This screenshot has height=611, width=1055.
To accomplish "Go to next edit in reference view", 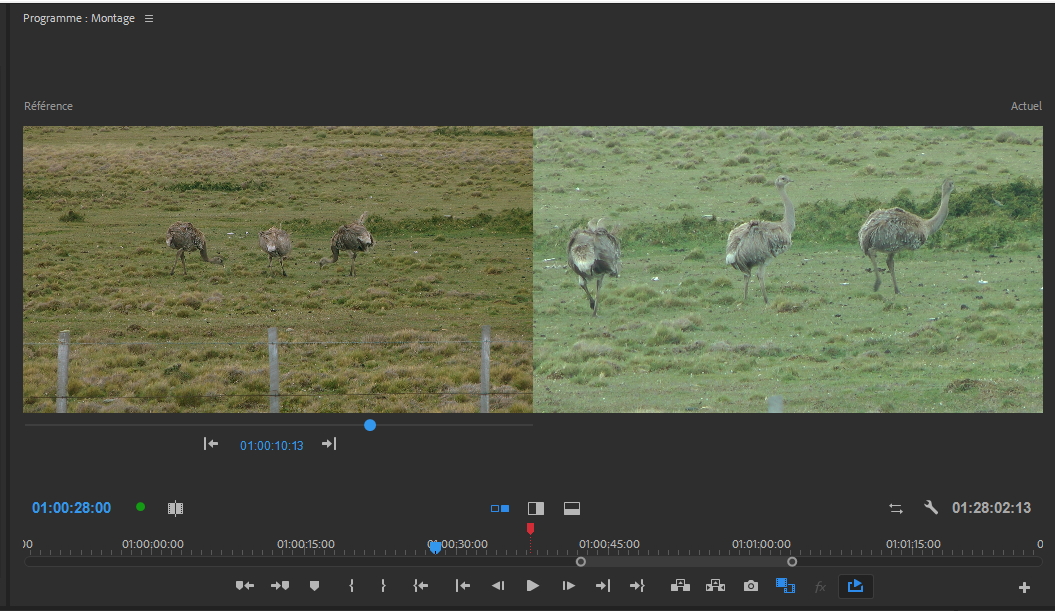I will click(x=329, y=444).
